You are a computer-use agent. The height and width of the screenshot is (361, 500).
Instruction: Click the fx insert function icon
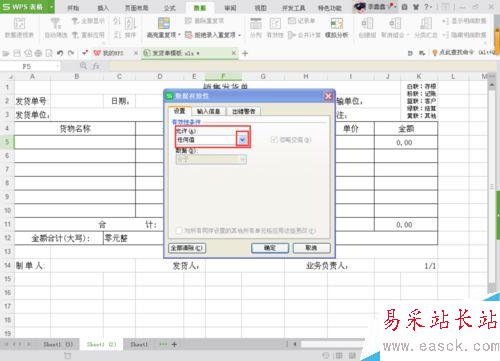[x=96, y=66]
